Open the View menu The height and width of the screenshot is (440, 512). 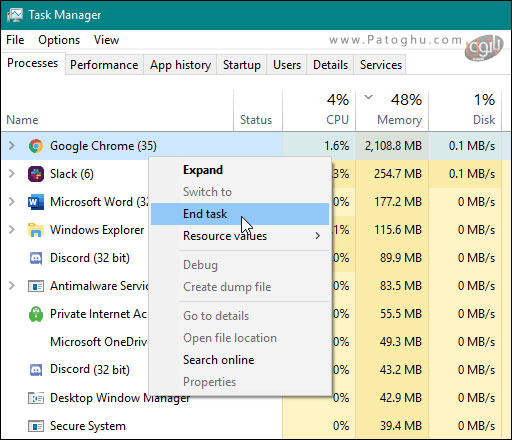click(x=106, y=40)
